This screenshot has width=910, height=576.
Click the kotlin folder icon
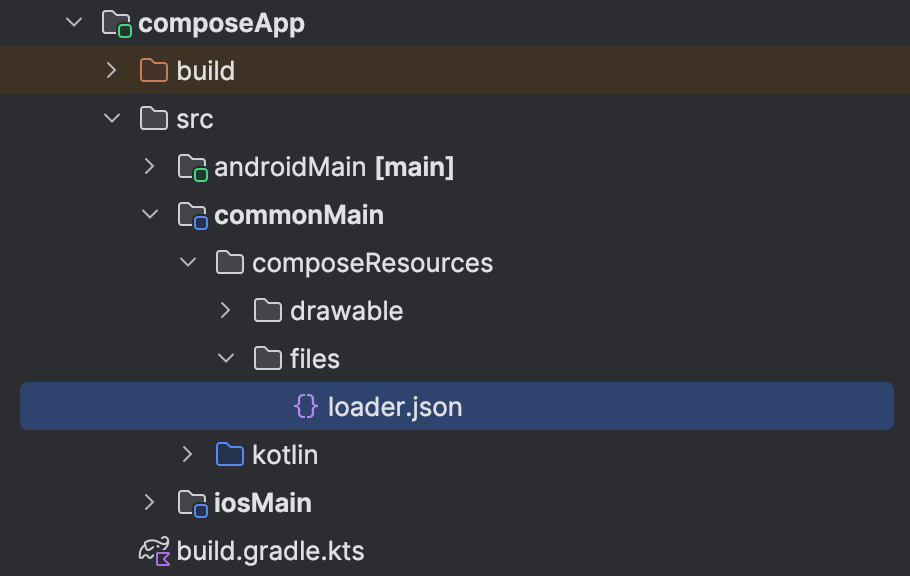tap(229, 454)
